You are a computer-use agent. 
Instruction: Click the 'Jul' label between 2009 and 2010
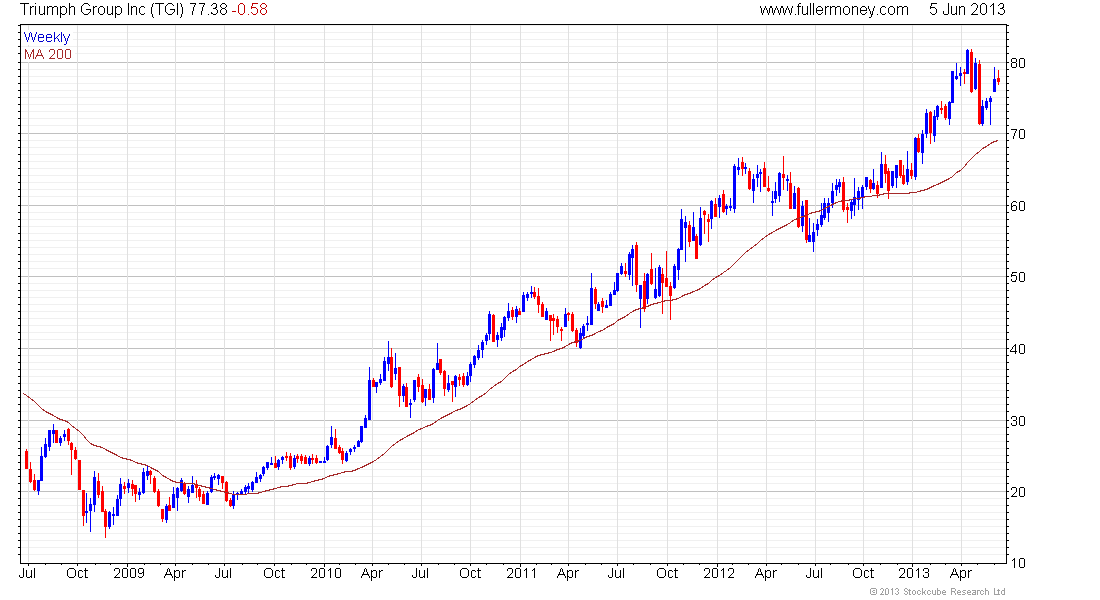click(x=223, y=573)
